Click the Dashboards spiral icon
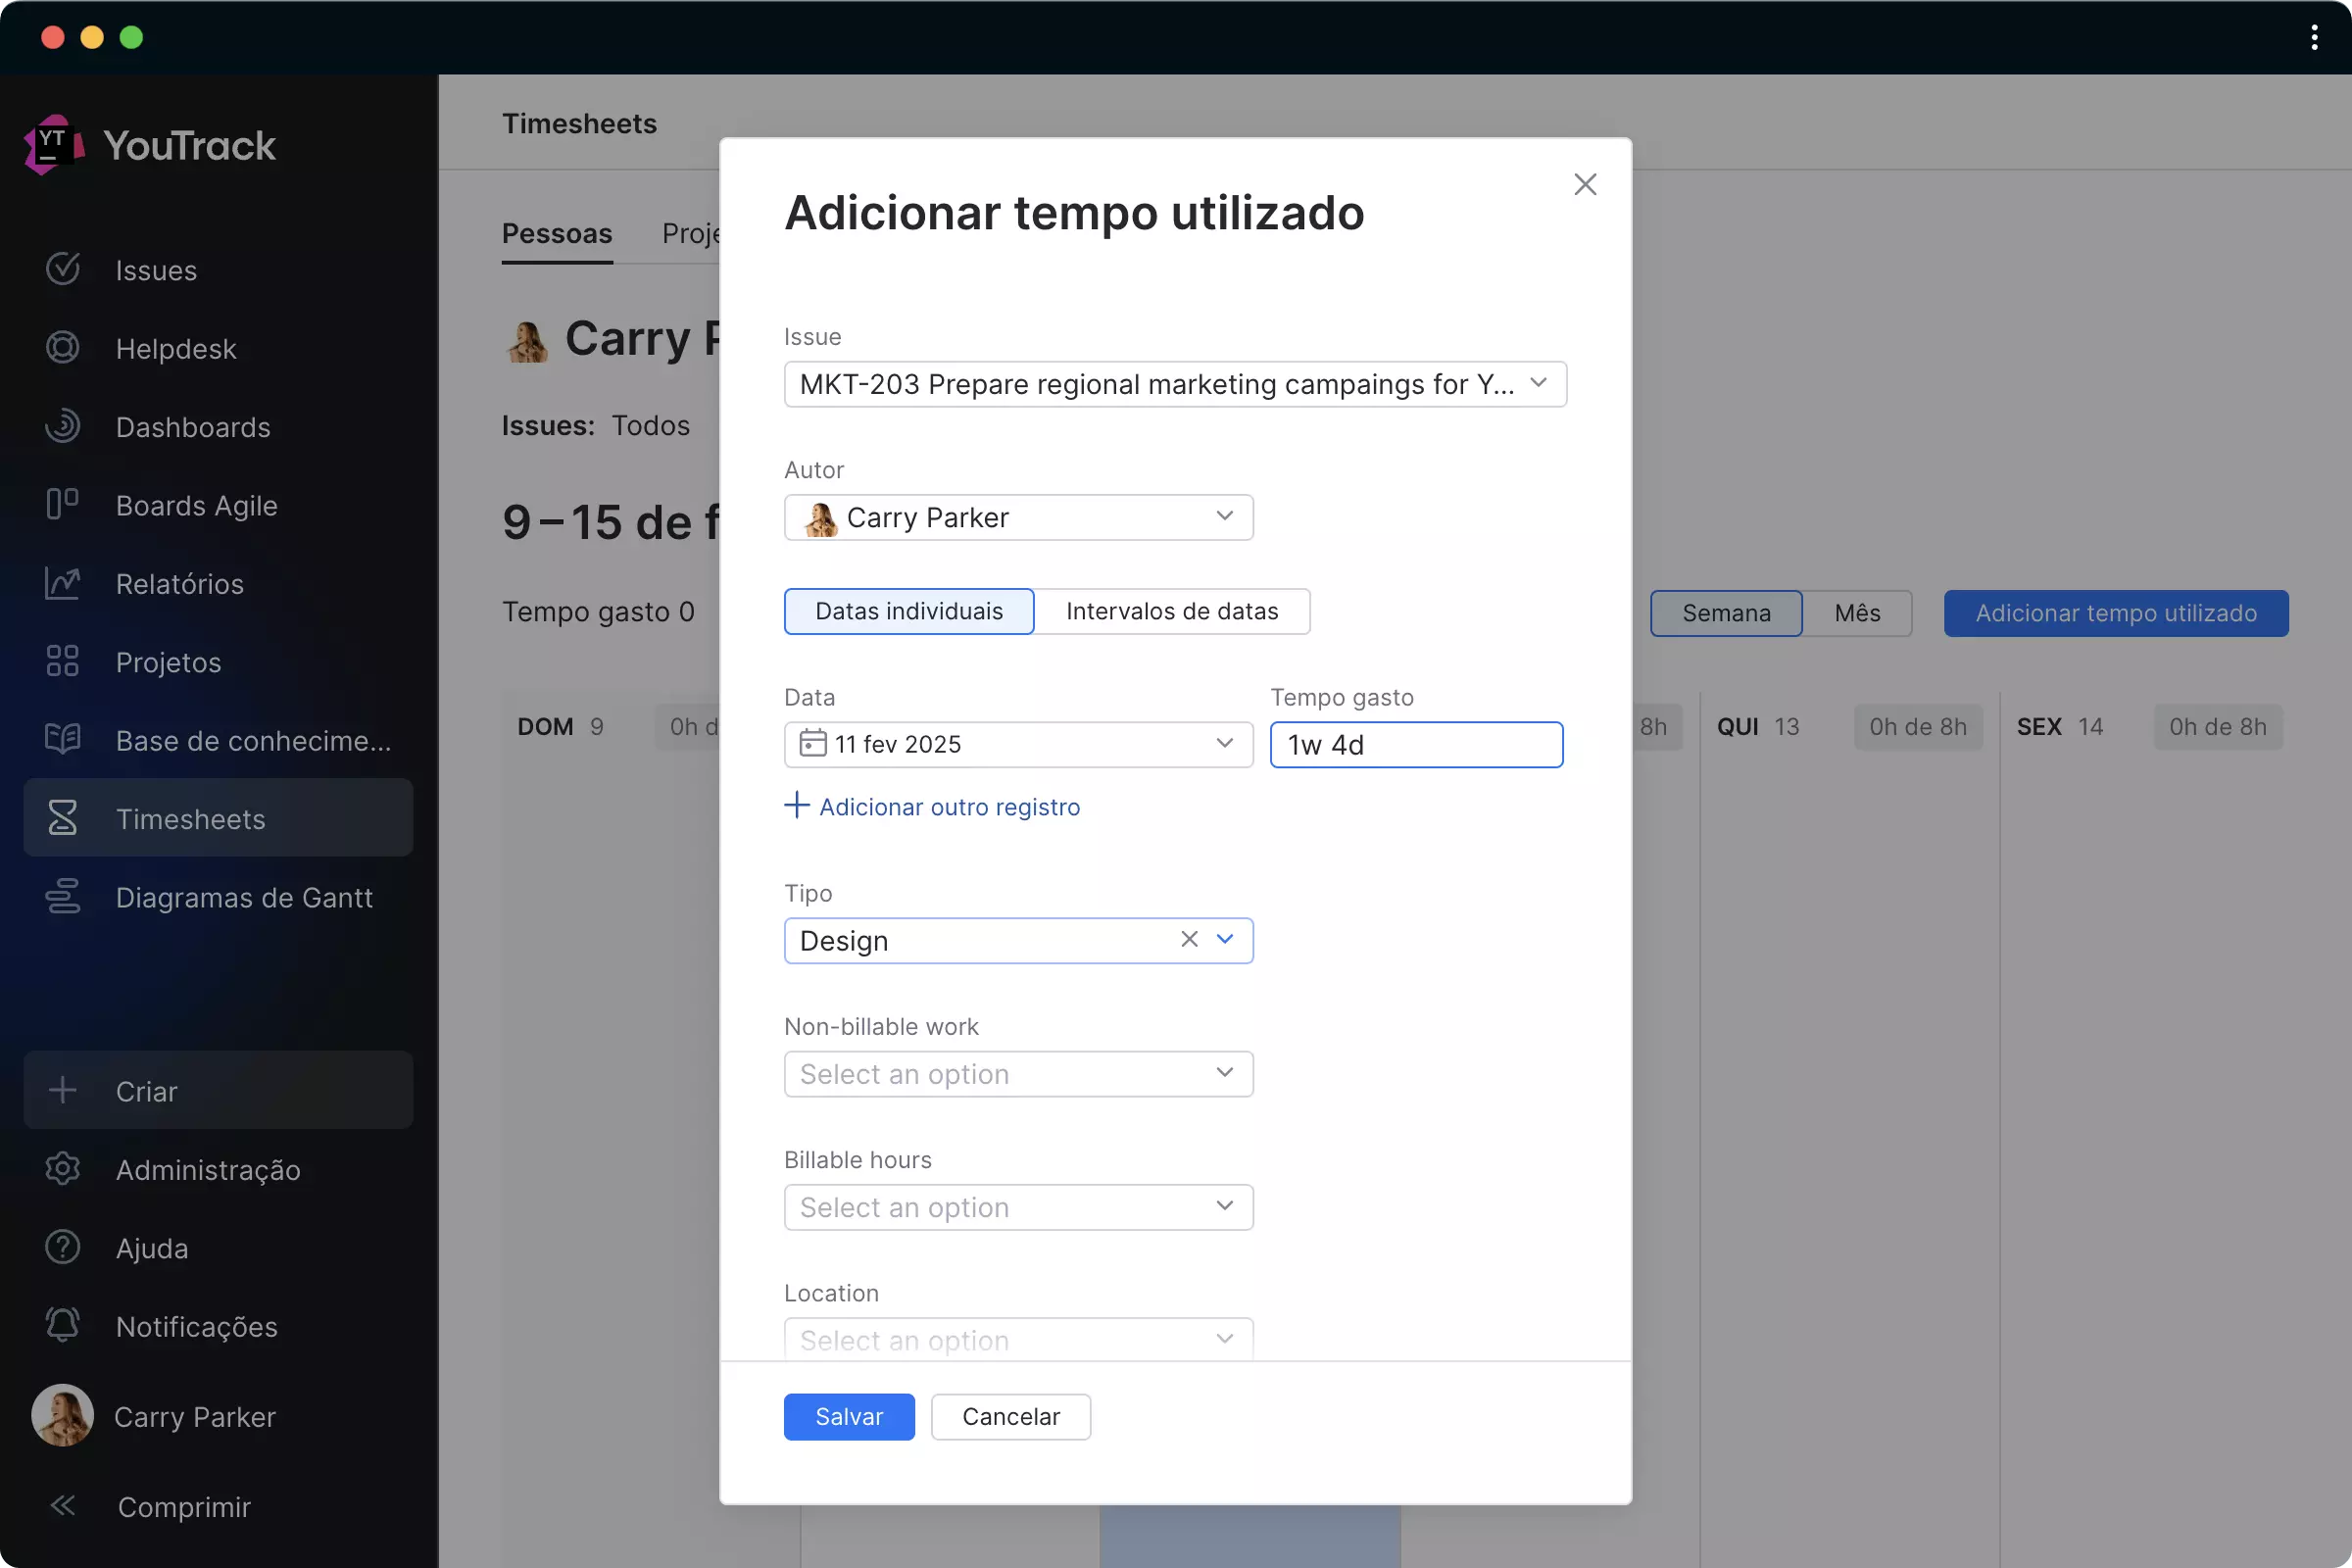 point(62,426)
